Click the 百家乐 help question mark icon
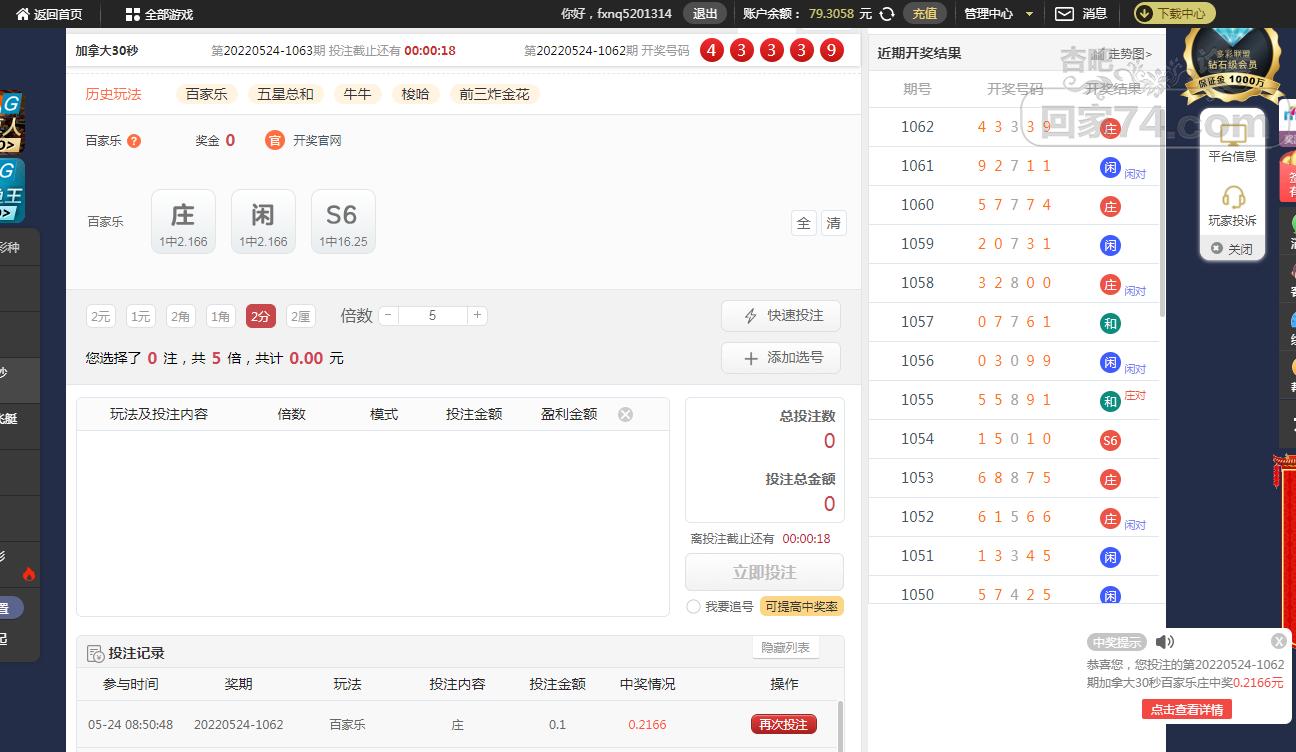Screen dimensions: 1296x752 pyautogui.click(x=134, y=141)
